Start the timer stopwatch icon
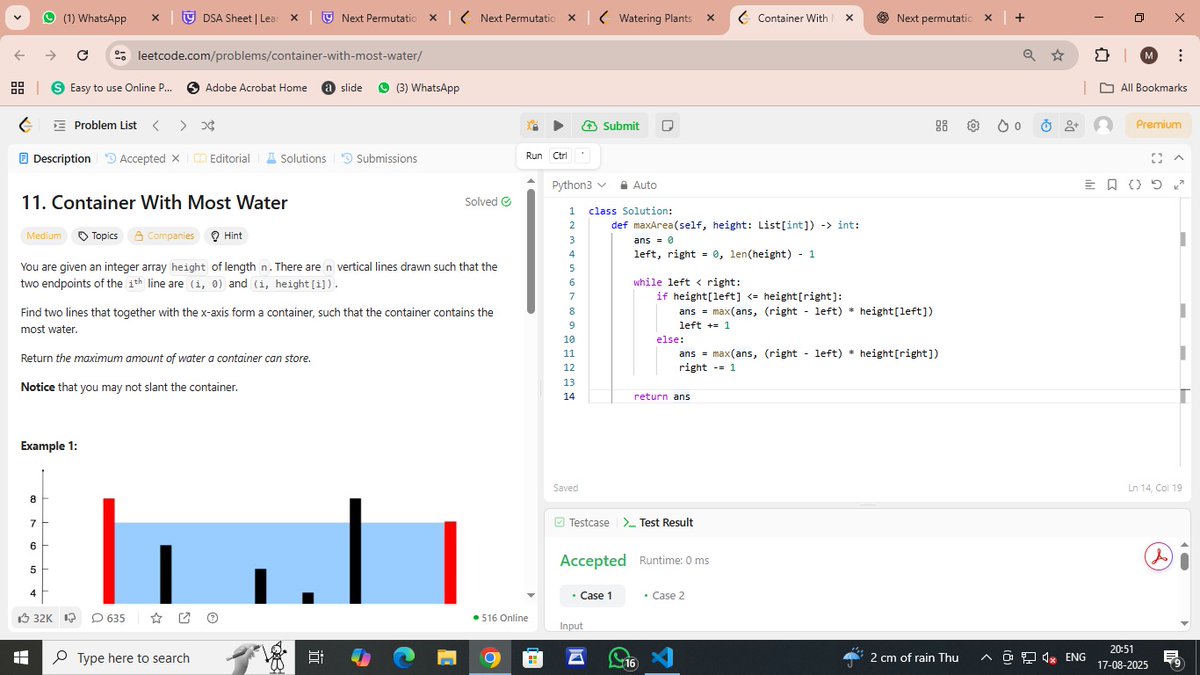The image size is (1200, 675). coord(1046,126)
